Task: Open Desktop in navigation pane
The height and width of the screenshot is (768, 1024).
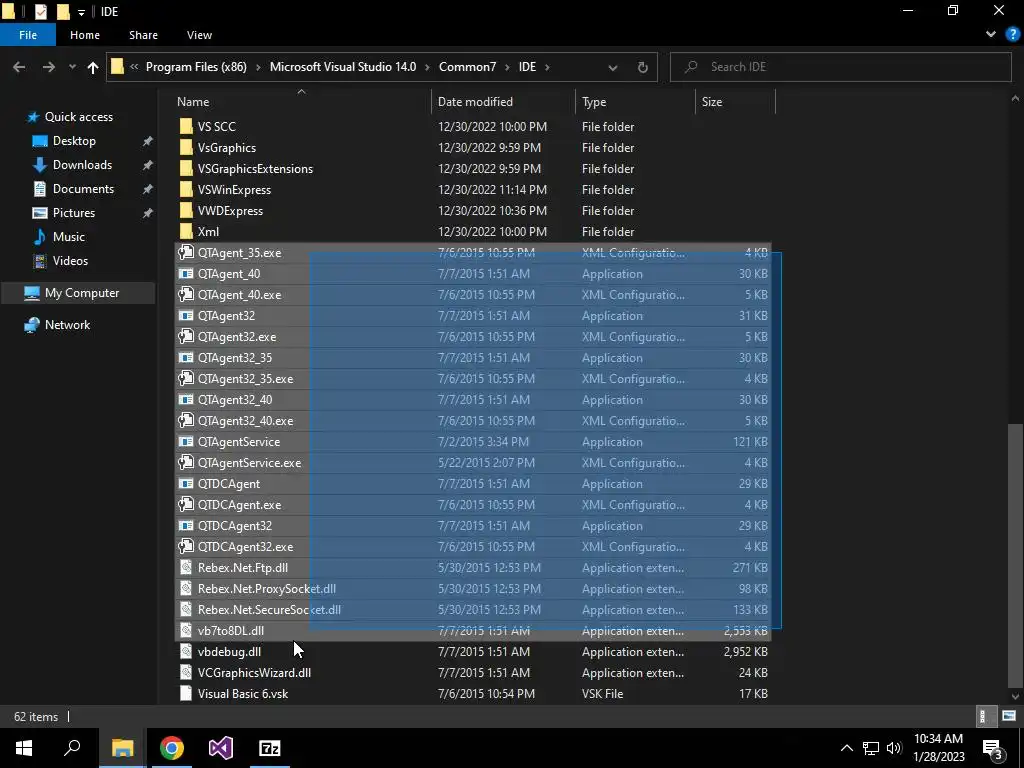Action: click(74, 141)
